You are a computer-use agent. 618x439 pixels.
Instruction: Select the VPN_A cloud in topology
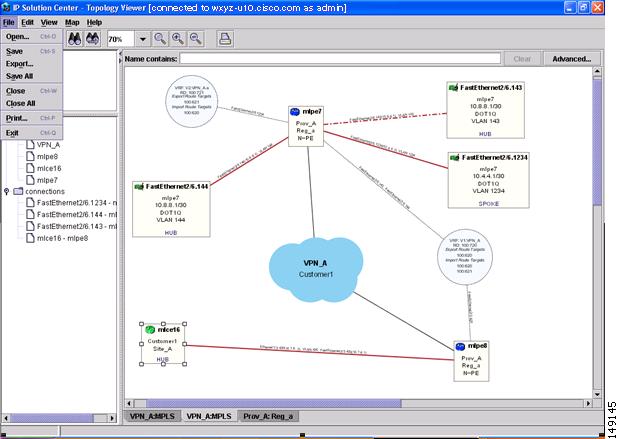click(315, 269)
